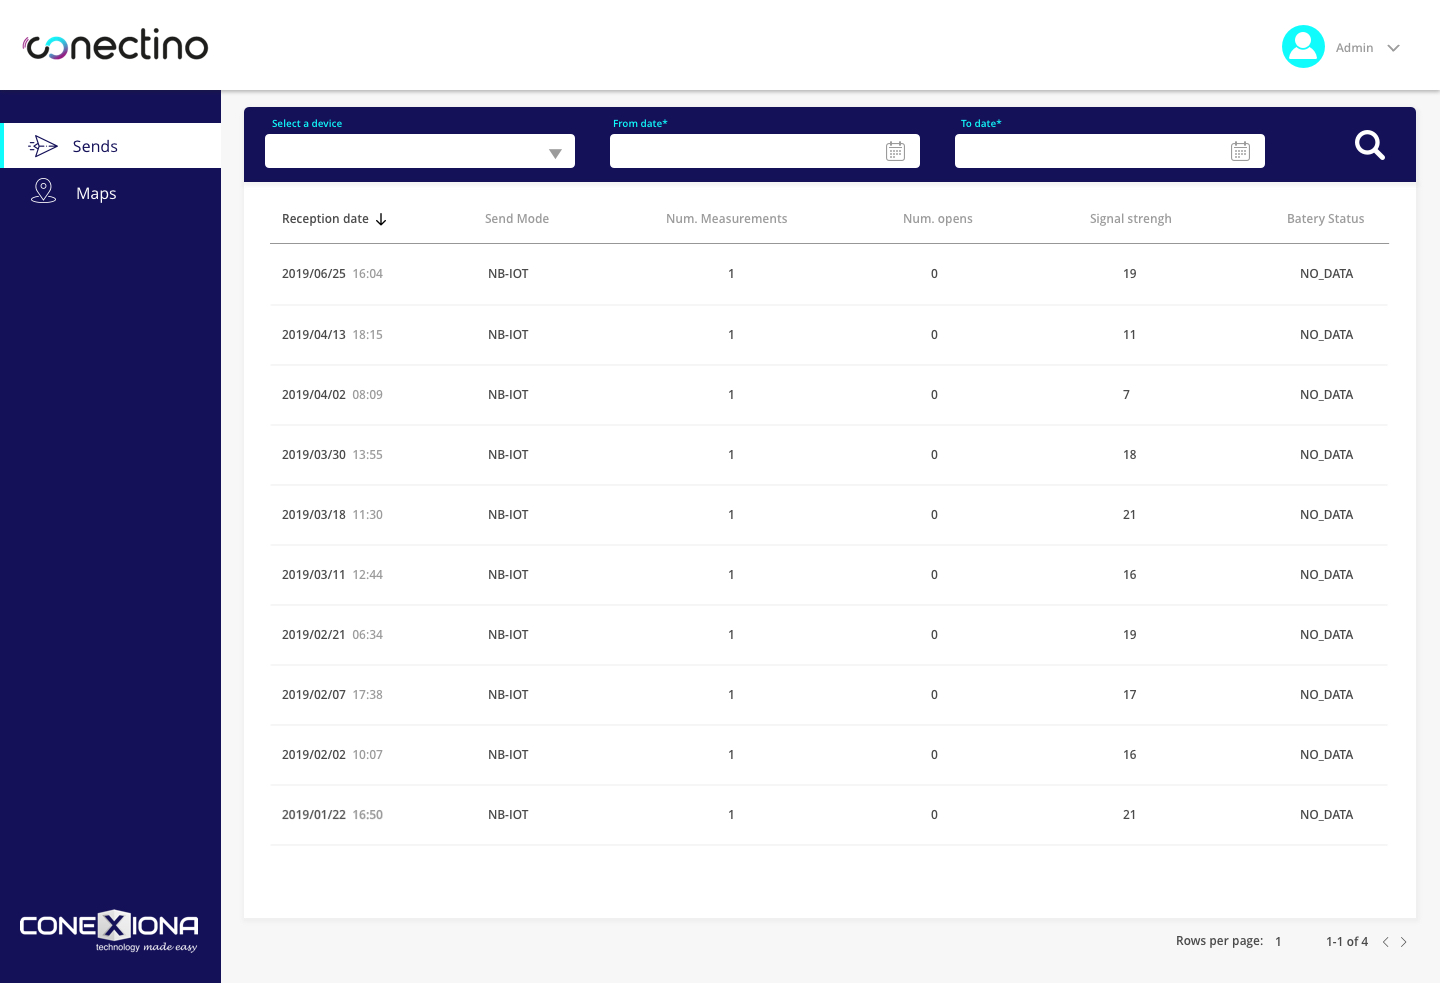The height and width of the screenshot is (983, 1440).
Task: Sort by Signal strengh column header
Action: point(1130,219)
